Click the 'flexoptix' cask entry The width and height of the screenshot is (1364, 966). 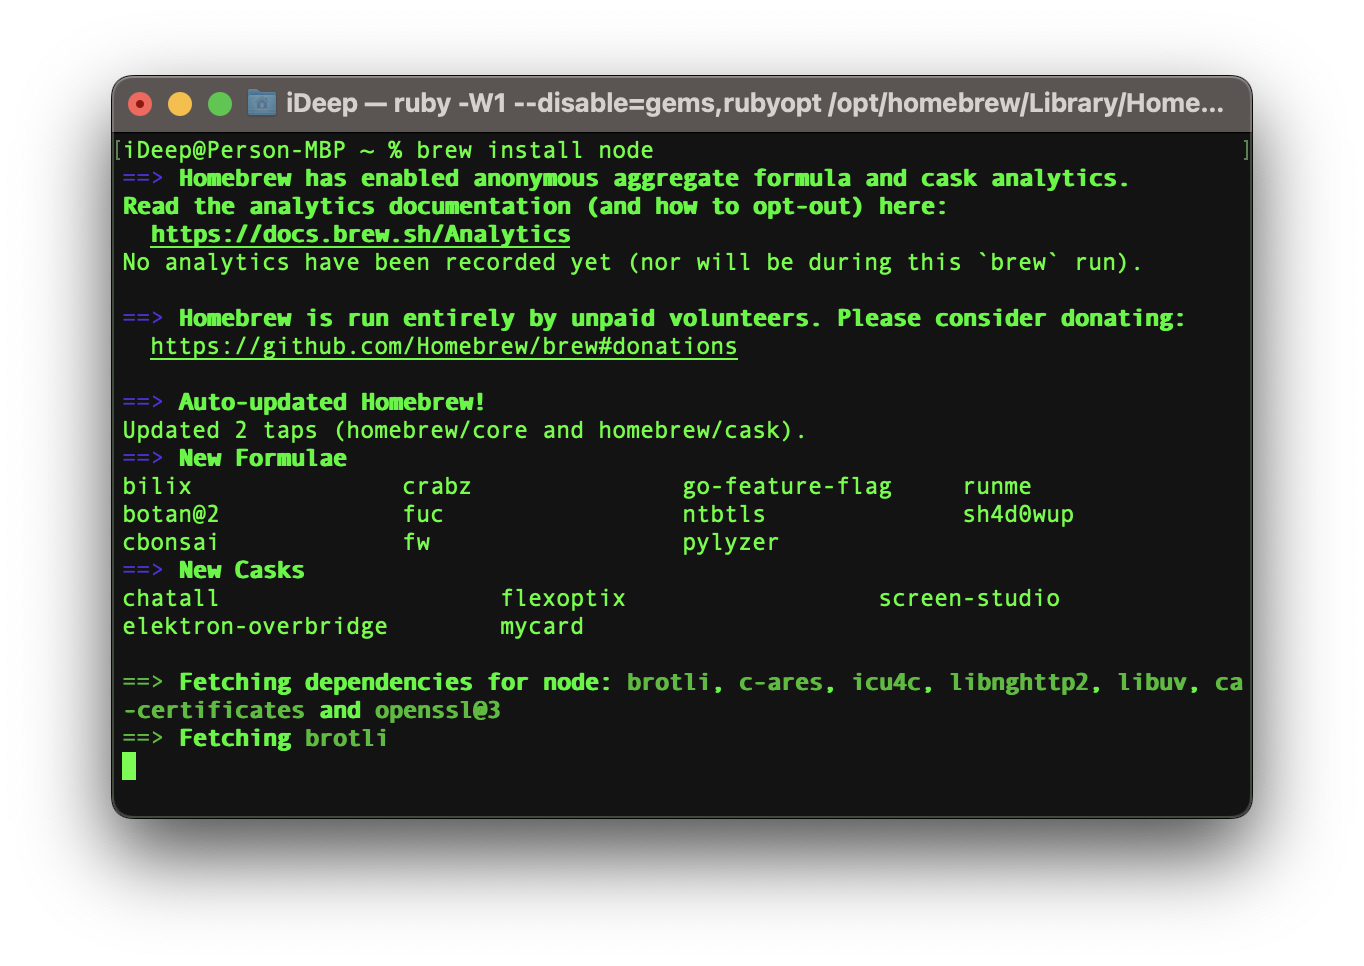click(x=562, y=599)
